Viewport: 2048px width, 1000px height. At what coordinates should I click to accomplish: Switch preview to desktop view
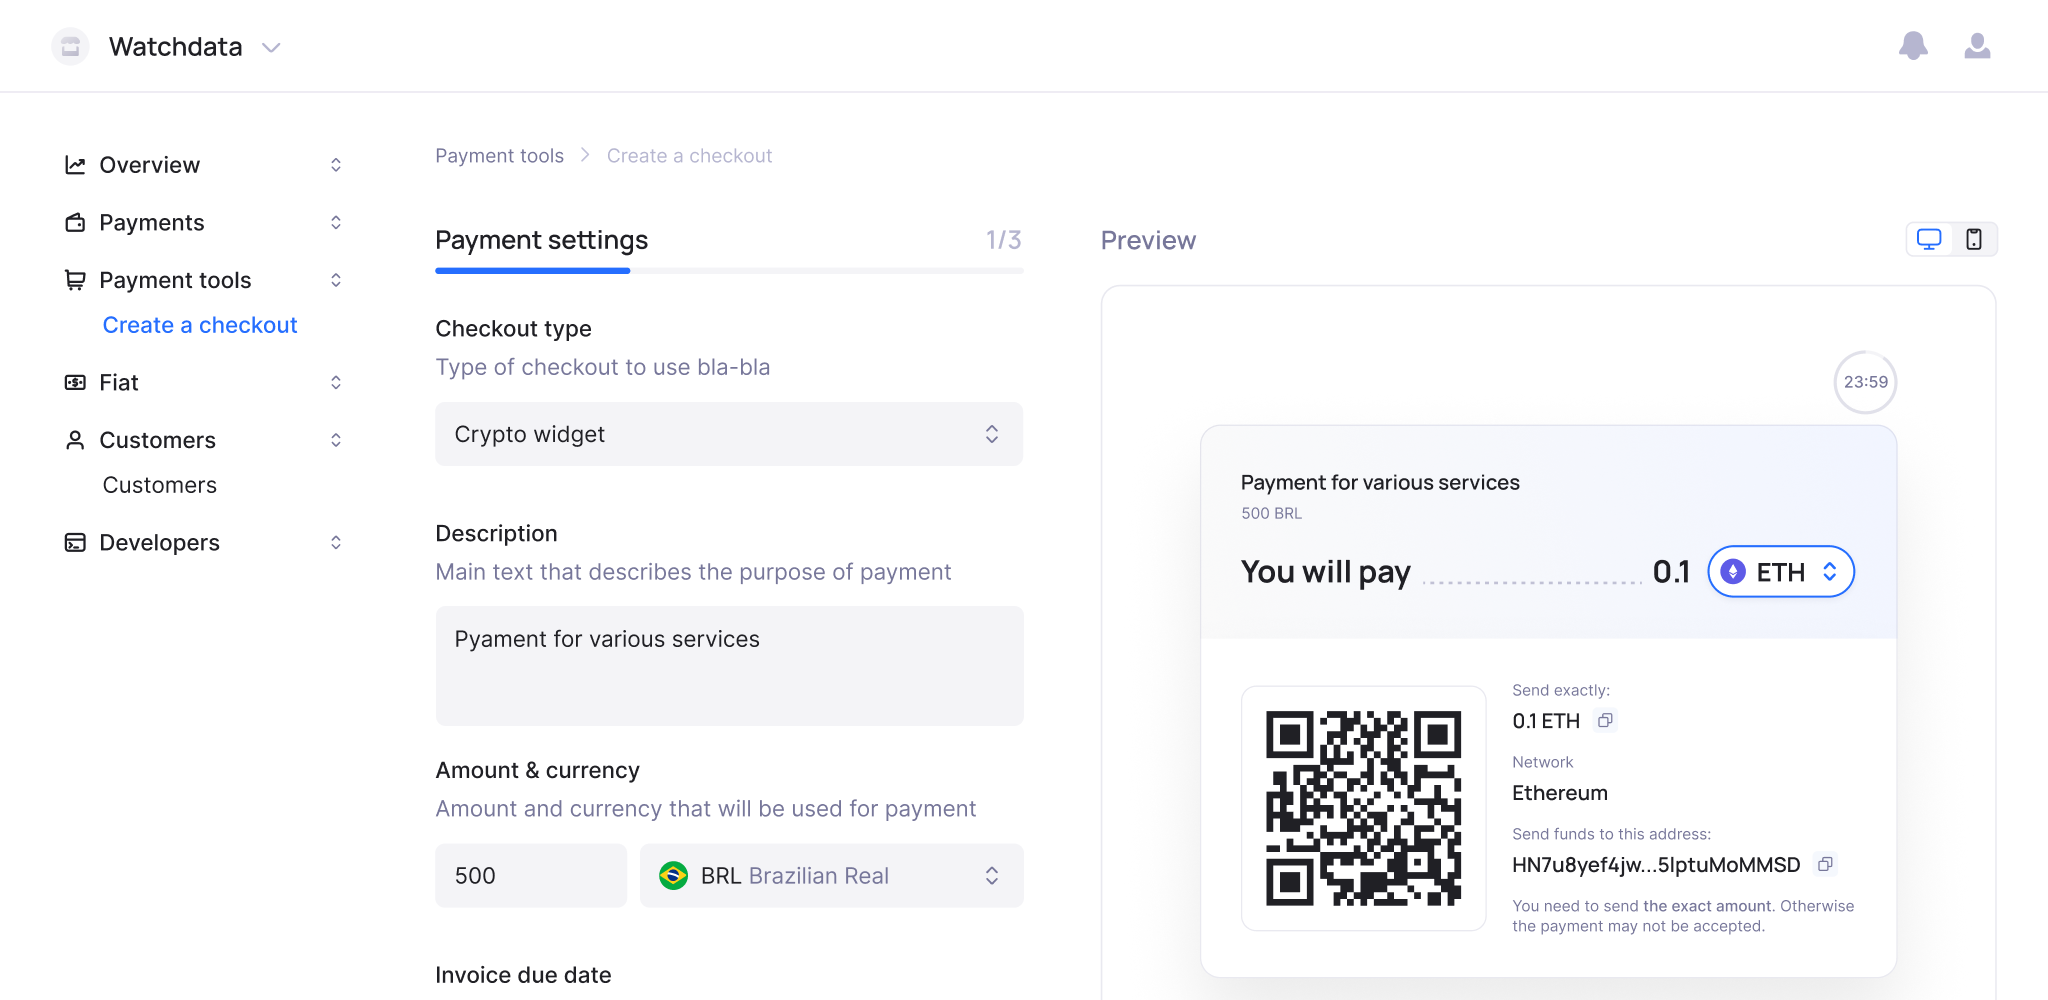pyautogui.click(x=1929, y=239)
